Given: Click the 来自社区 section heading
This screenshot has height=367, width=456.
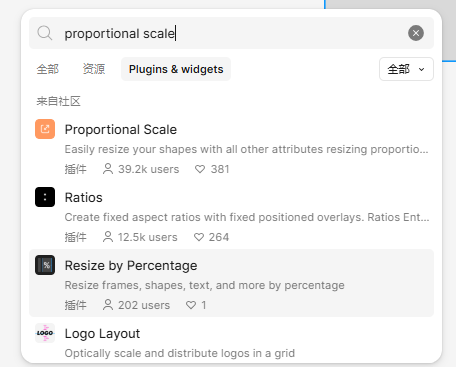Looking at the screenshot, I should pyautogui.click(x=58, y=101).
